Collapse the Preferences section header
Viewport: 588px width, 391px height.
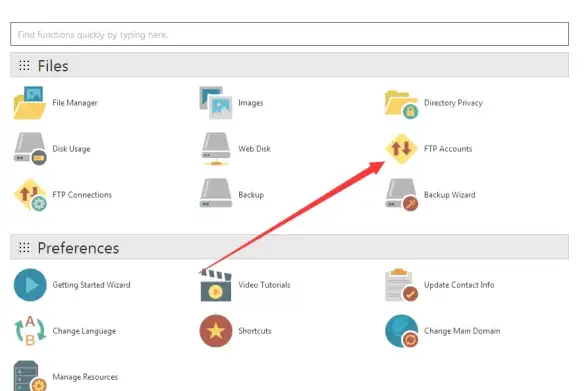290,247
